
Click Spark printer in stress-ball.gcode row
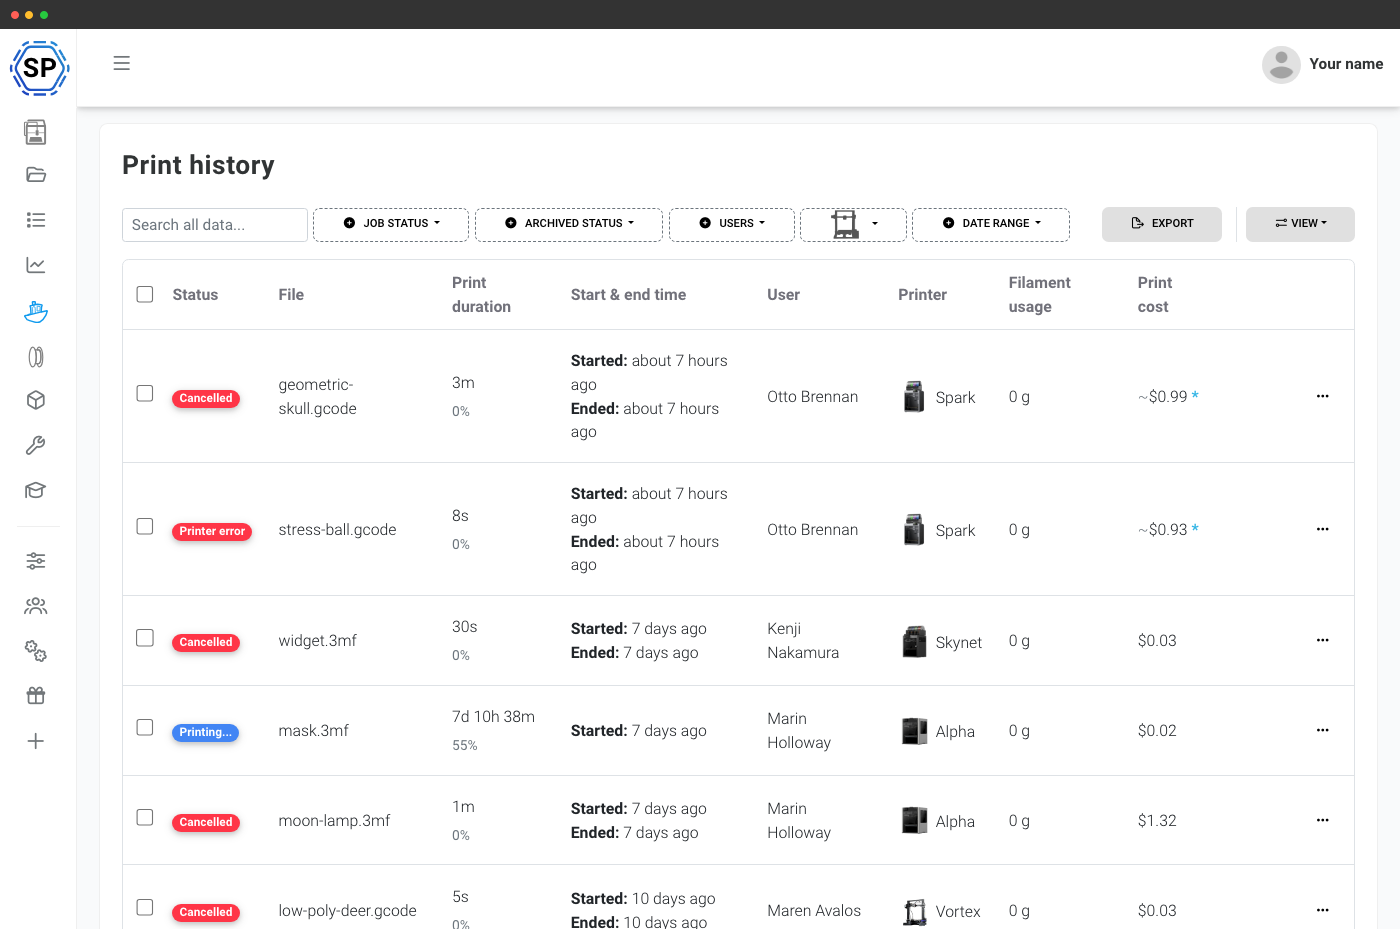(939, 531)
